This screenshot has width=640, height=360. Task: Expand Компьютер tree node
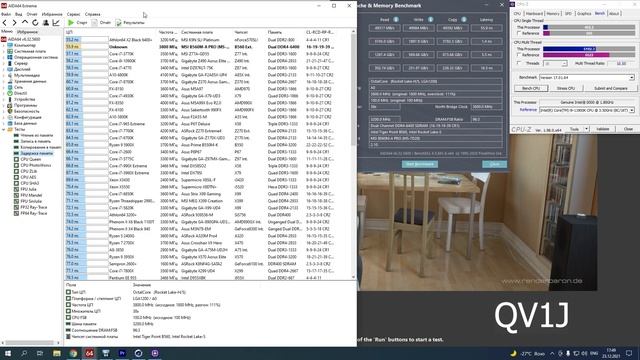pyautogui.click(x=4, y=45)
